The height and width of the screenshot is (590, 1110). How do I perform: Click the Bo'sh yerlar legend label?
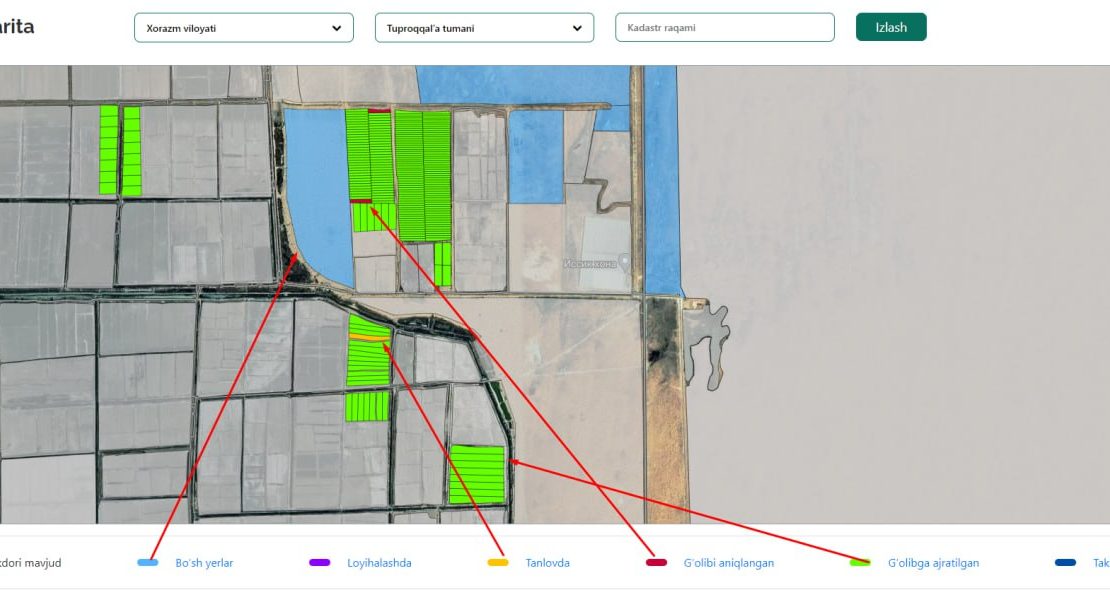click(x=204, y=563)
